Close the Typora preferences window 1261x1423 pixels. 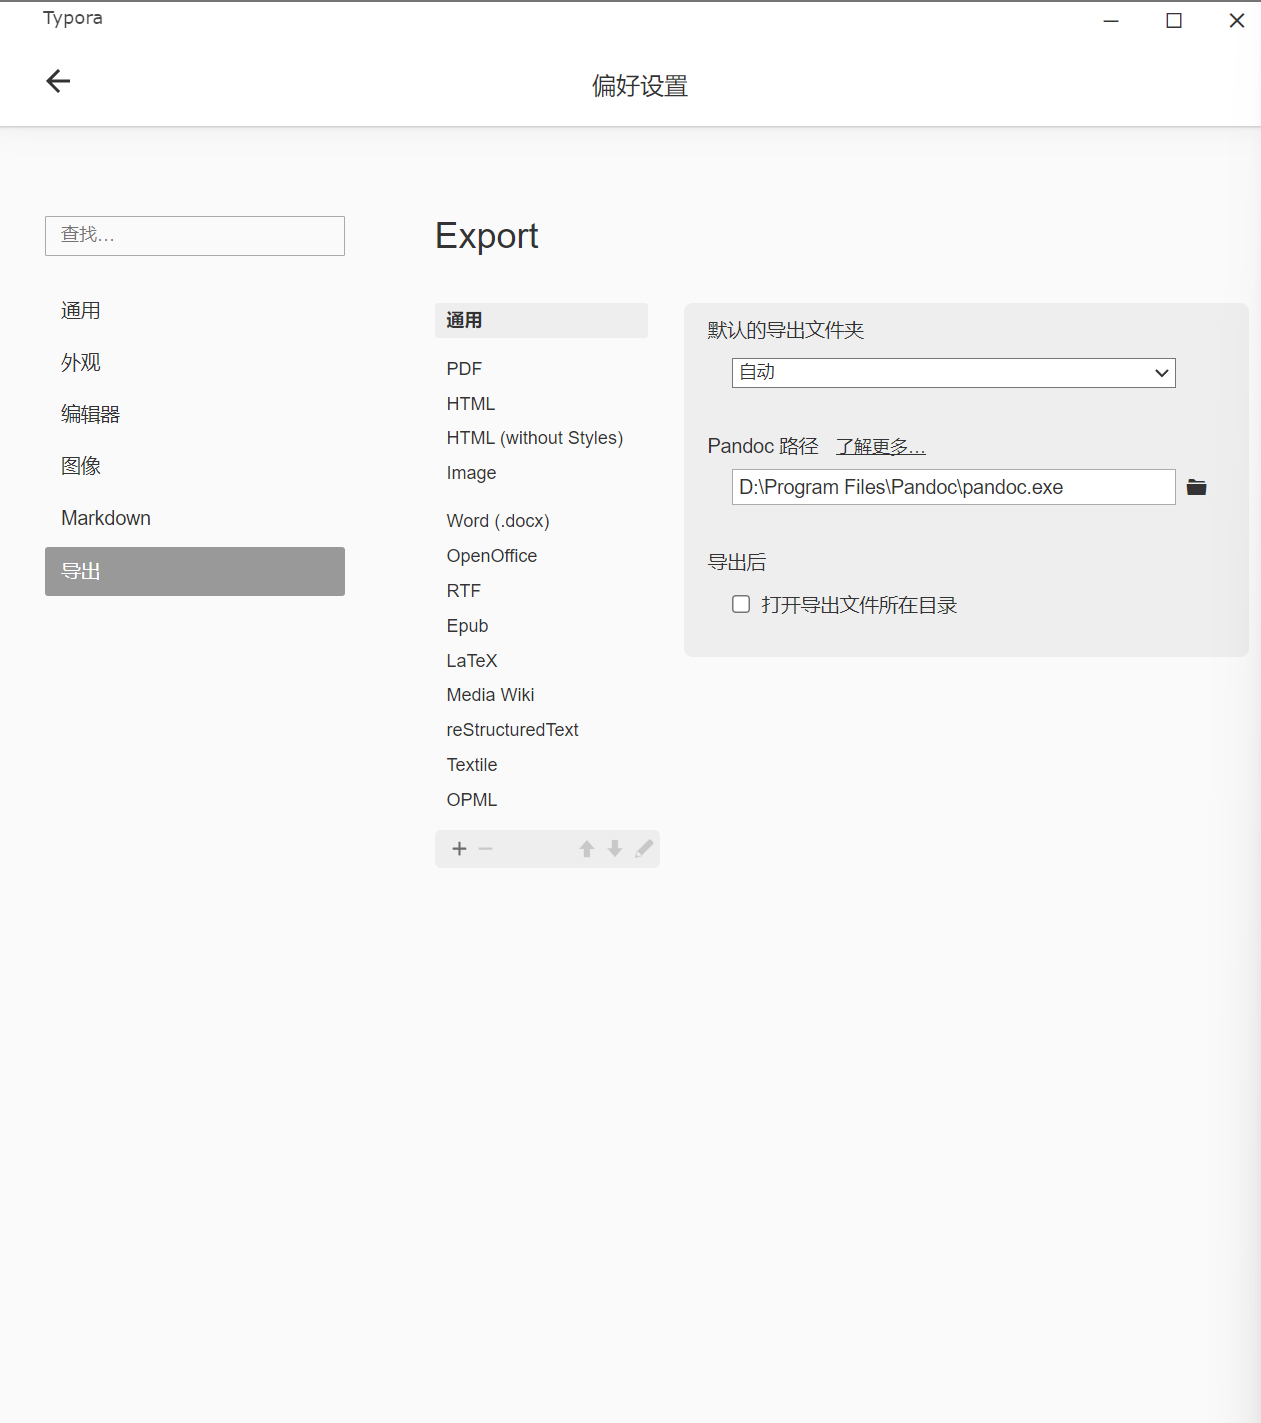1237,21
